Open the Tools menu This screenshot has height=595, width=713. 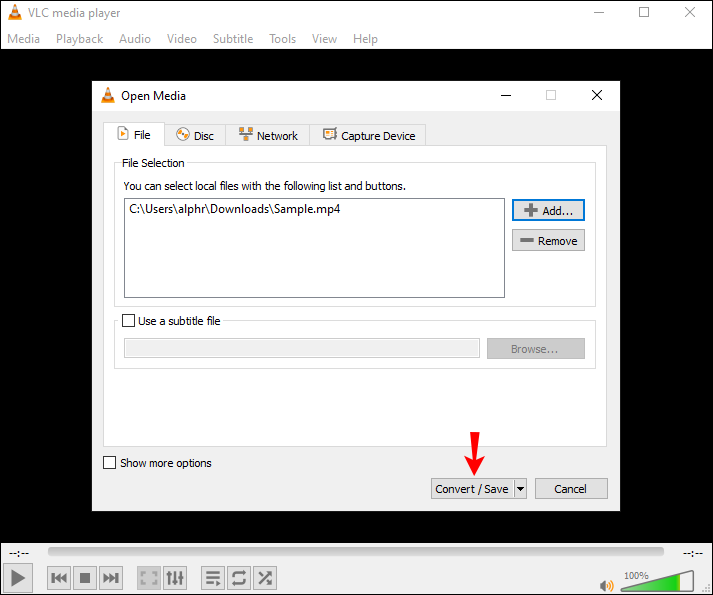coord(282,39)
